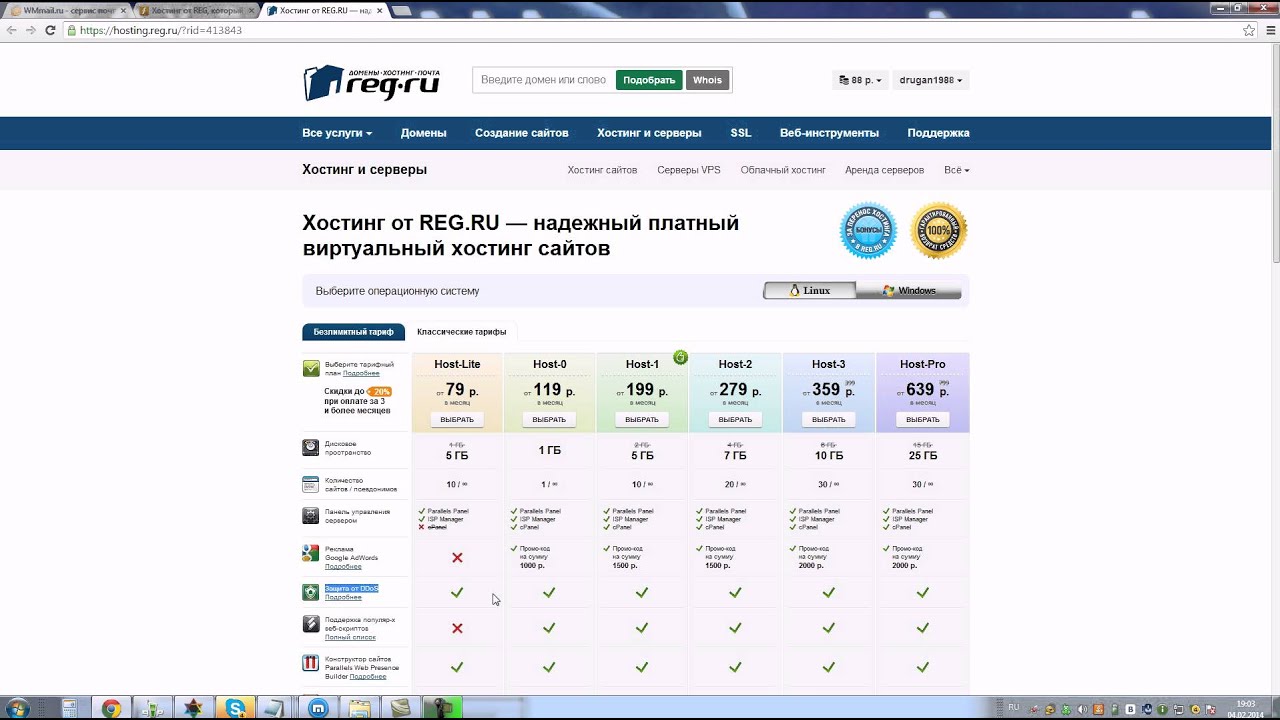Screen dimensions: 1280x720
Task: Switch to 'Безлимитный тариф' tab
Action: 354,332
